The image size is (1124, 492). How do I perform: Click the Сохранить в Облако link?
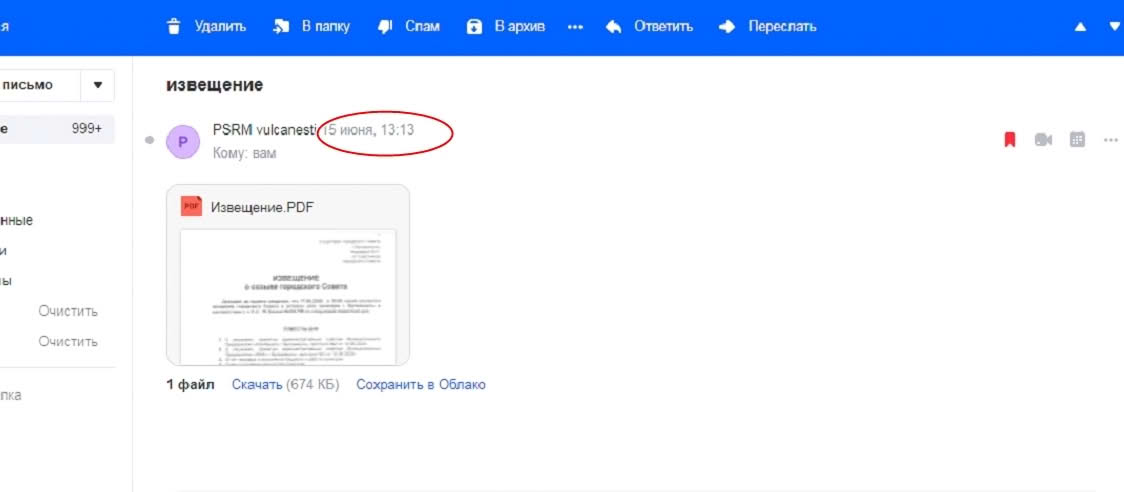[x=420, y=385]
